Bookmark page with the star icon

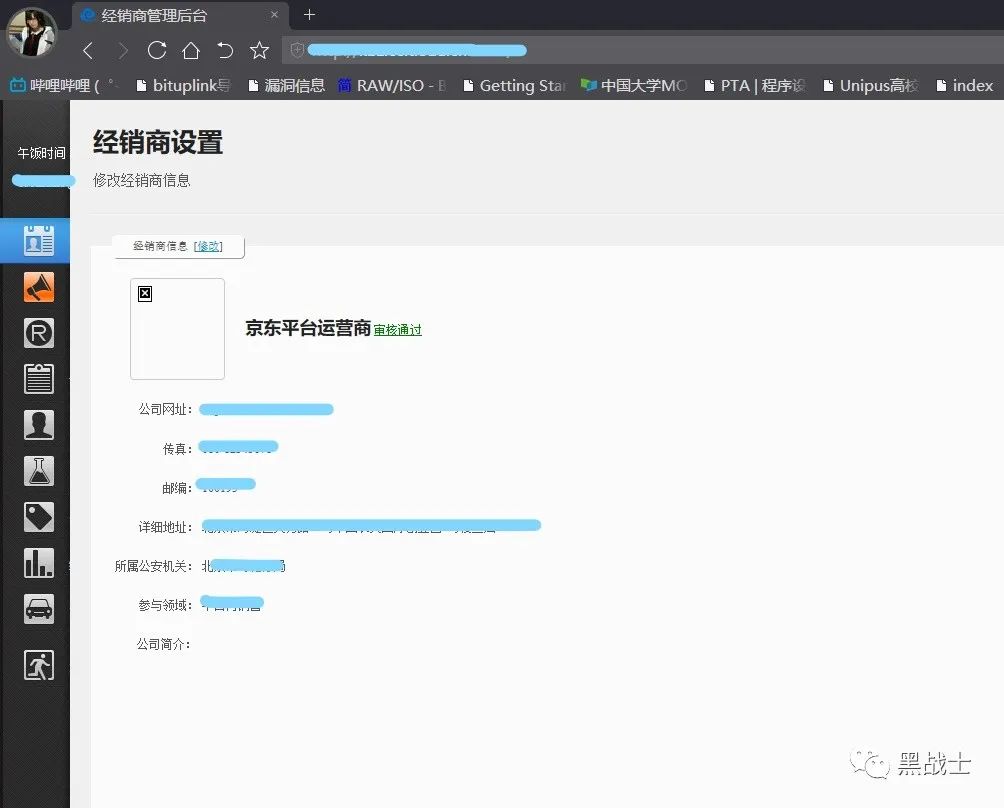(259, 50)
